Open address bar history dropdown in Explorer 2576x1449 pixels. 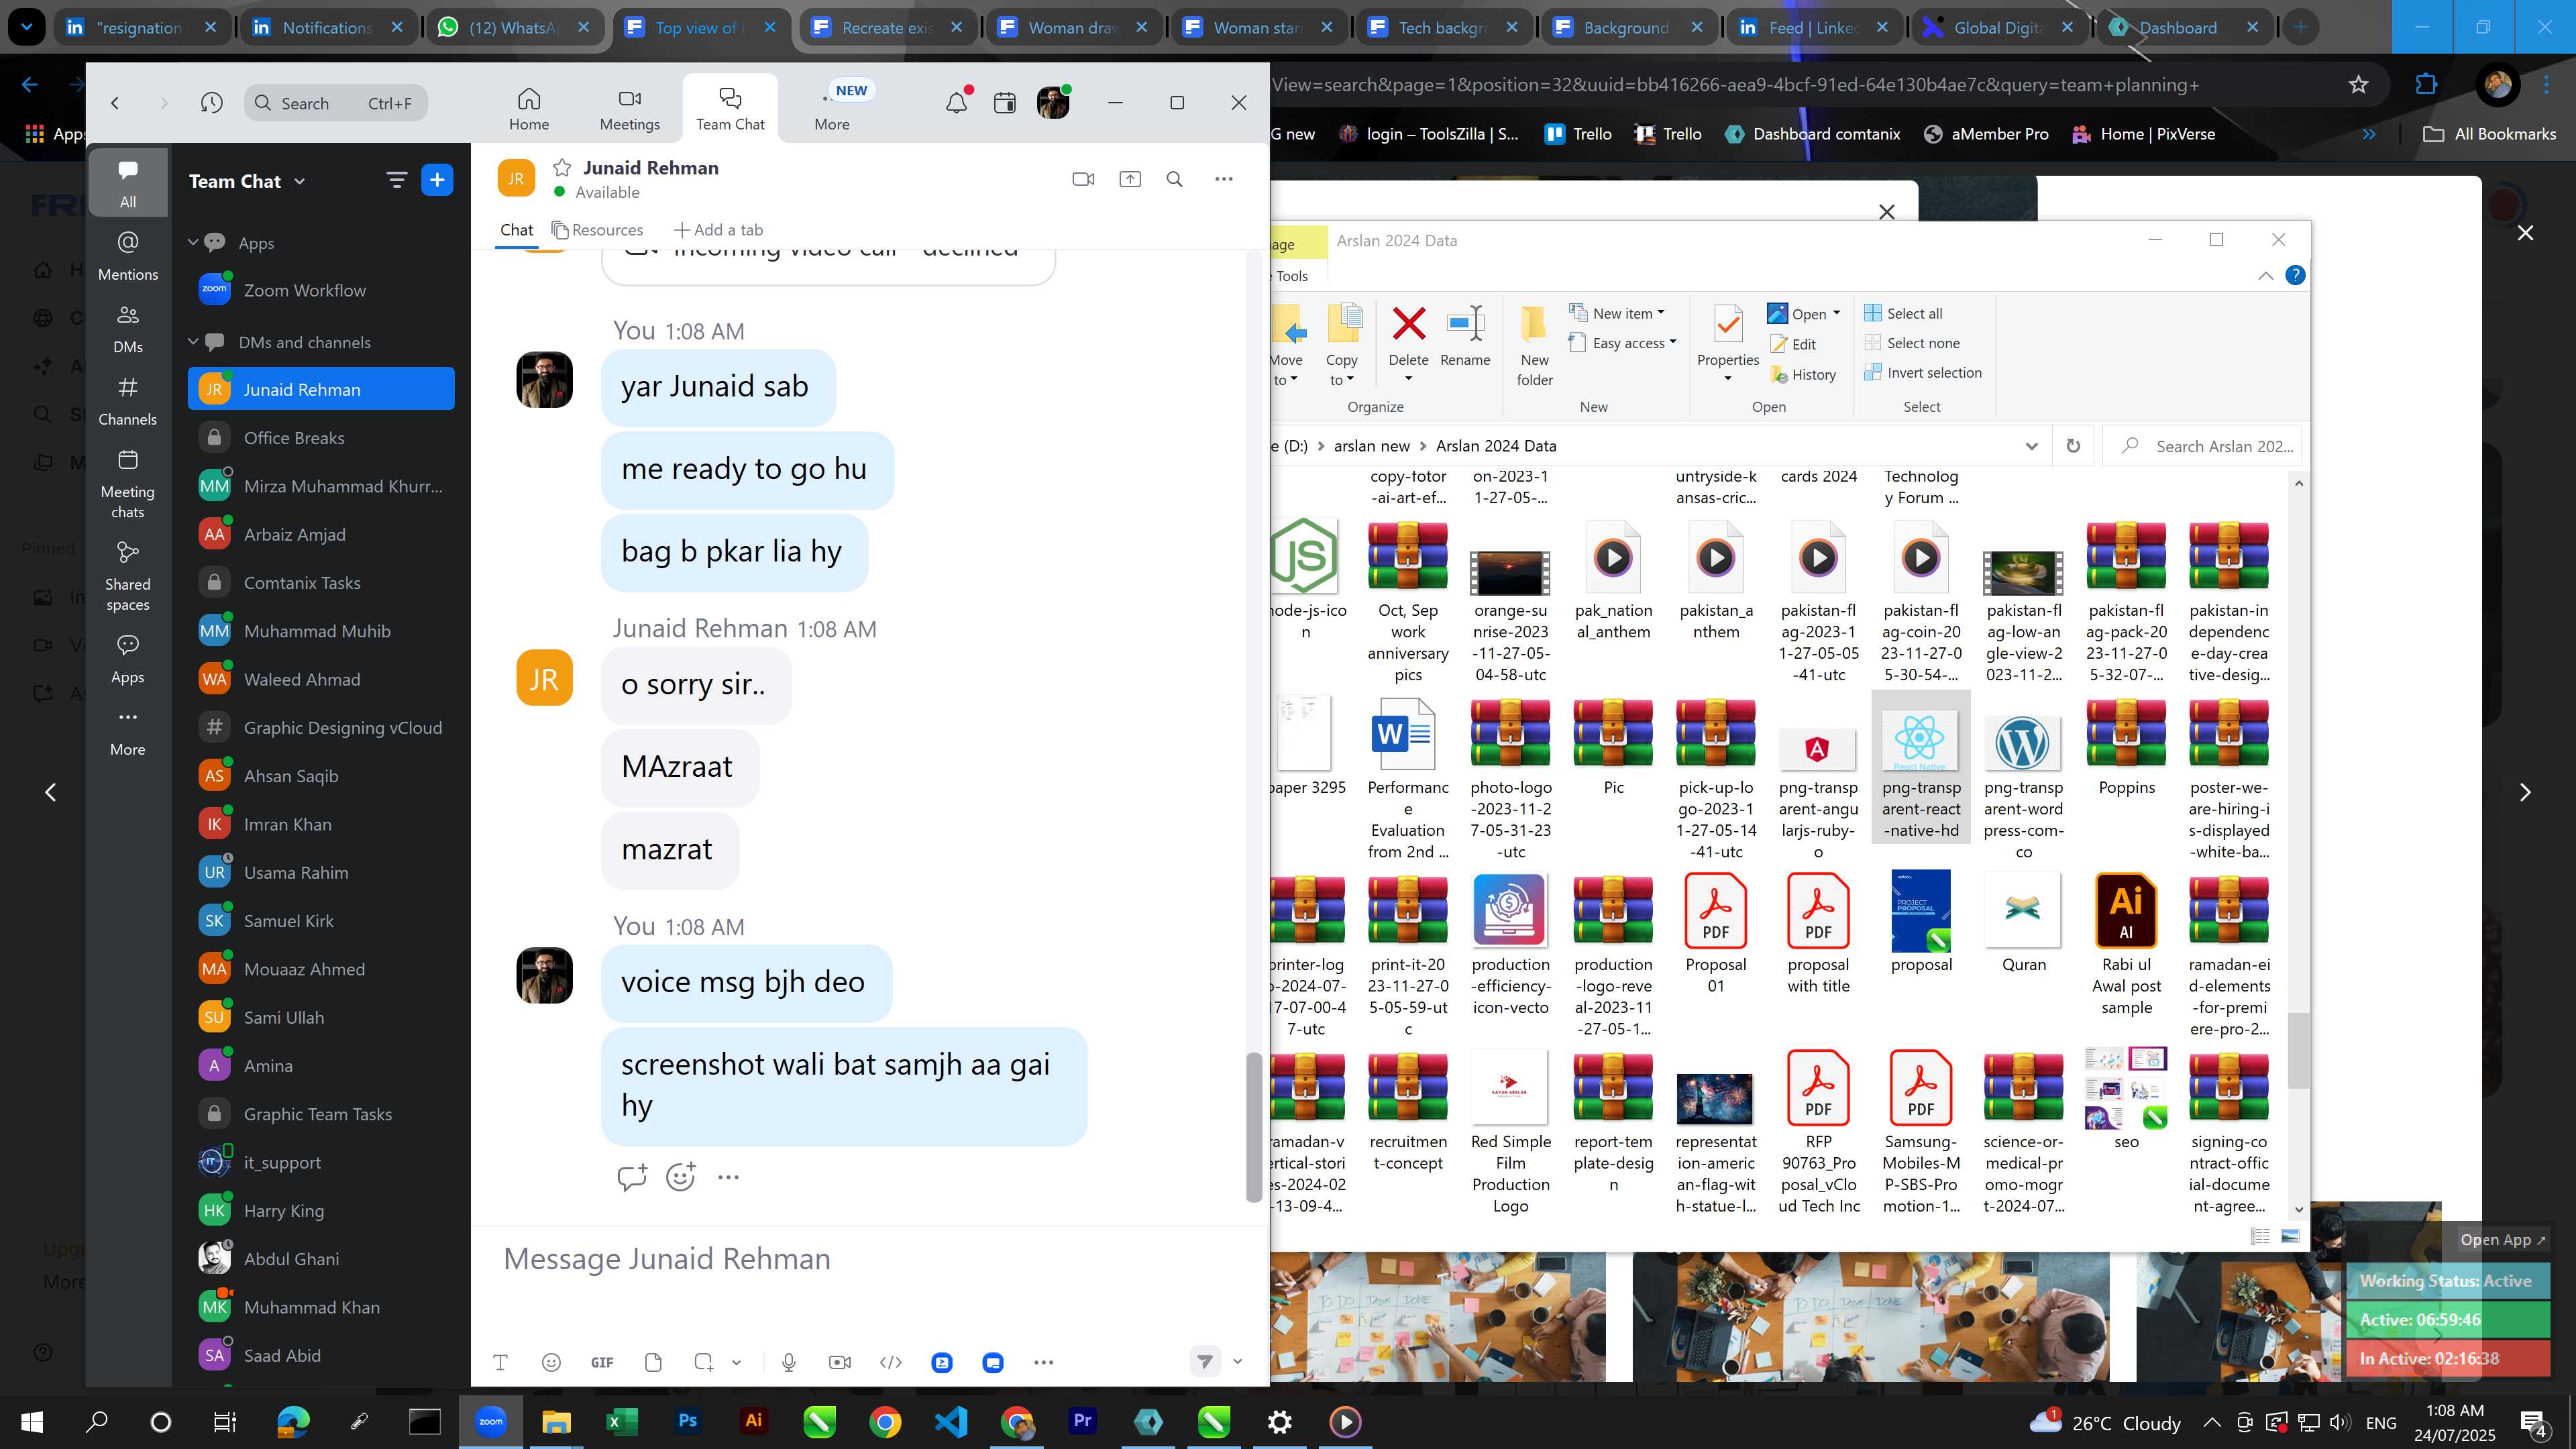(2031, 446)
